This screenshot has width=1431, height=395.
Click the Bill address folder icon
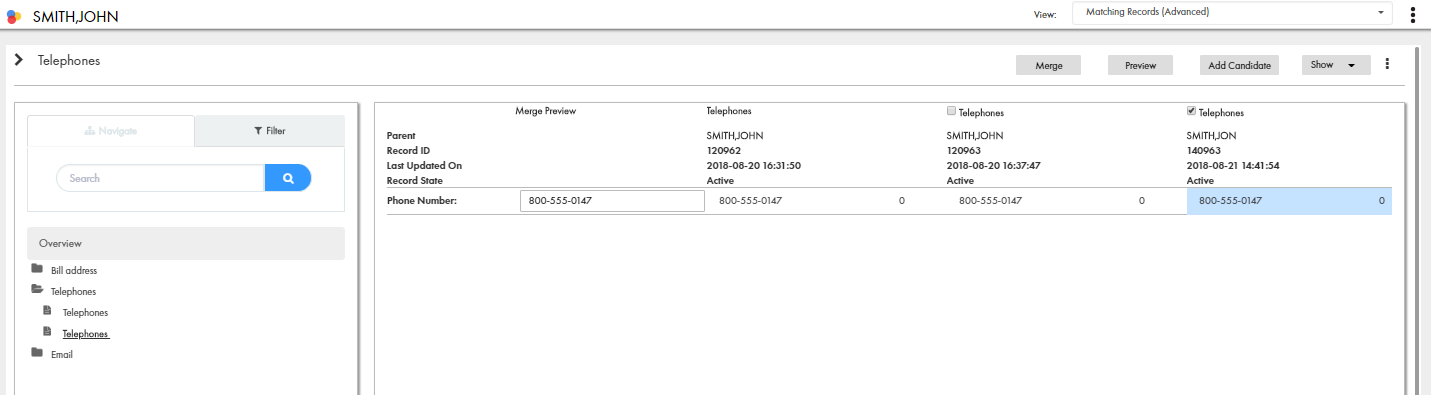click(37, 269)
